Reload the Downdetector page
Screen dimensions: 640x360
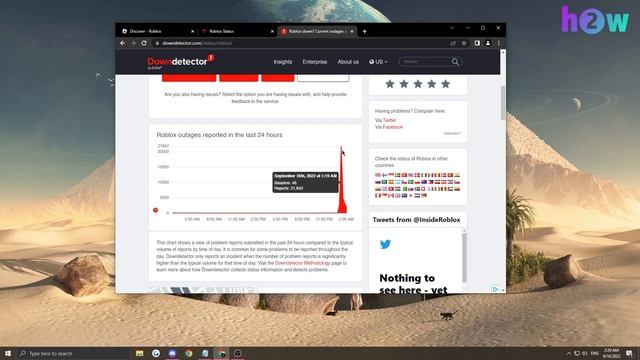click(x=144, y=43)
